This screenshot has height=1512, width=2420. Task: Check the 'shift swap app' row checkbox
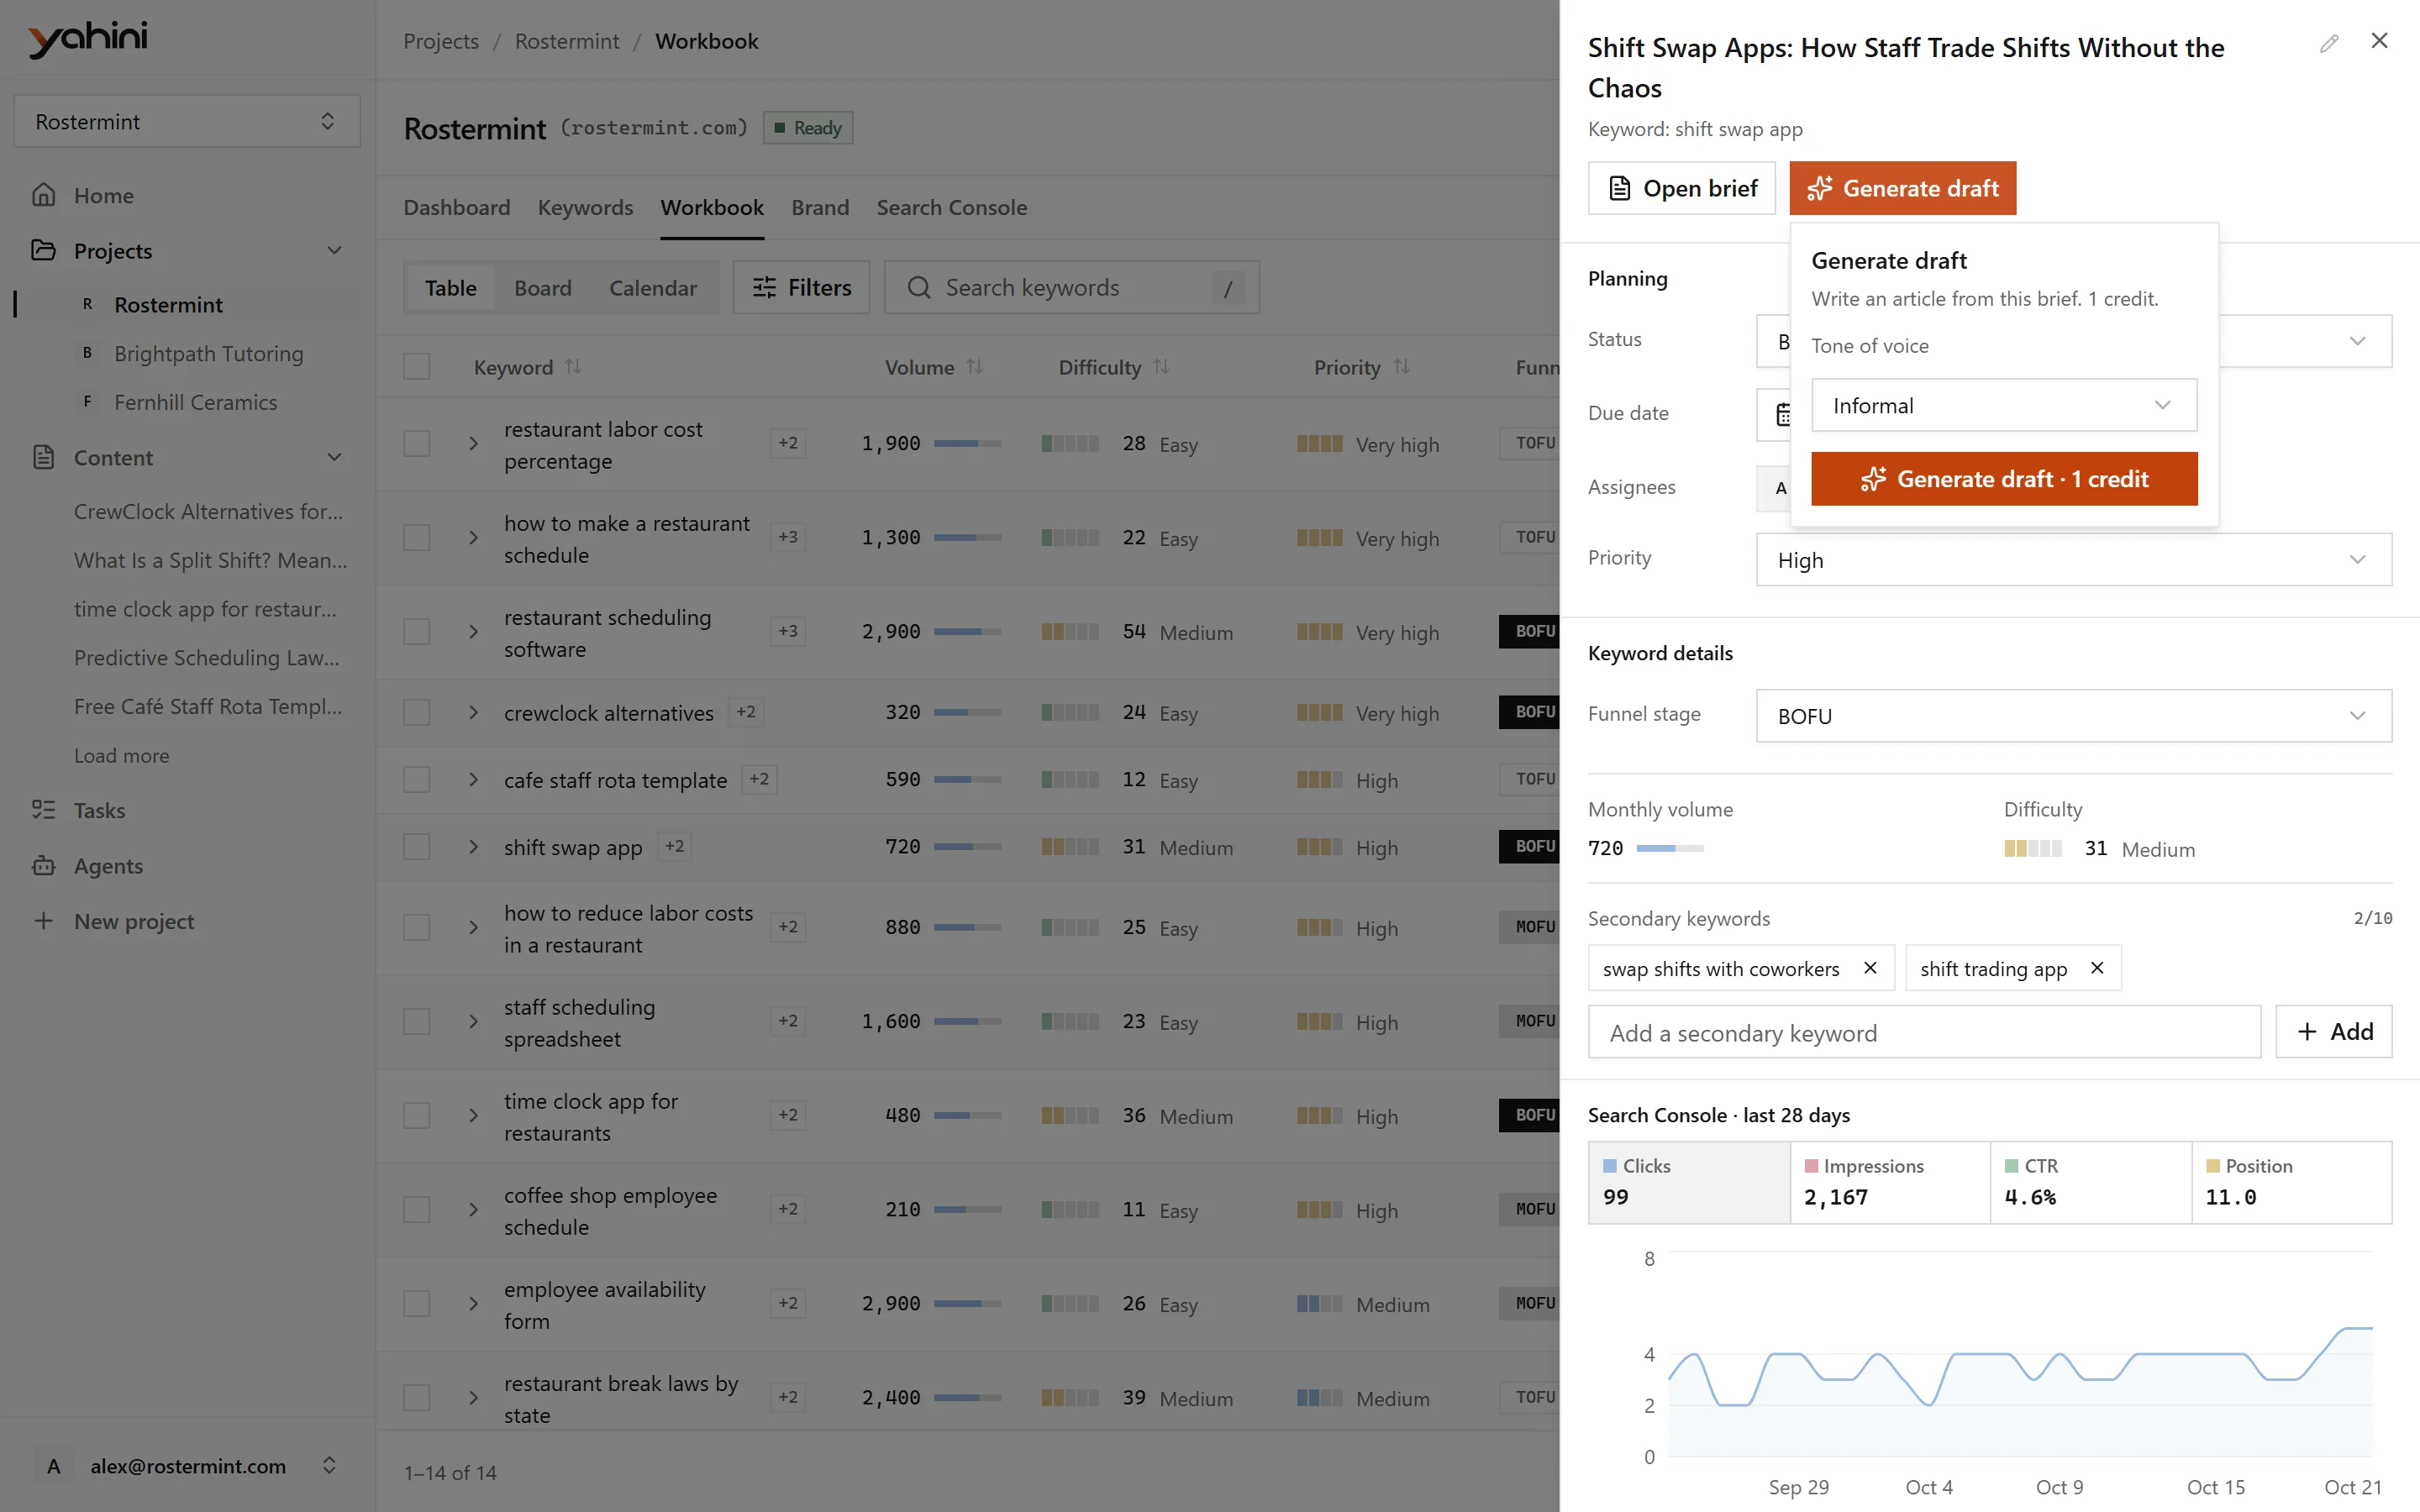pos(416,847)
